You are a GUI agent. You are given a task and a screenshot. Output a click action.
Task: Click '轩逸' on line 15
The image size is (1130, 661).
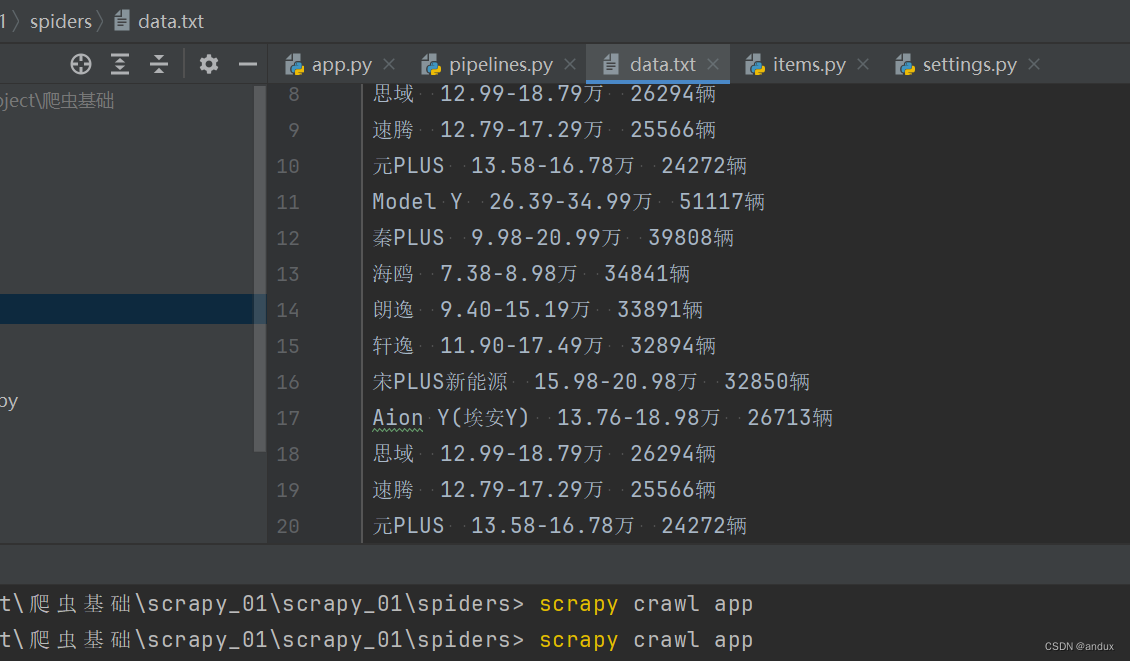click(393, 346)
